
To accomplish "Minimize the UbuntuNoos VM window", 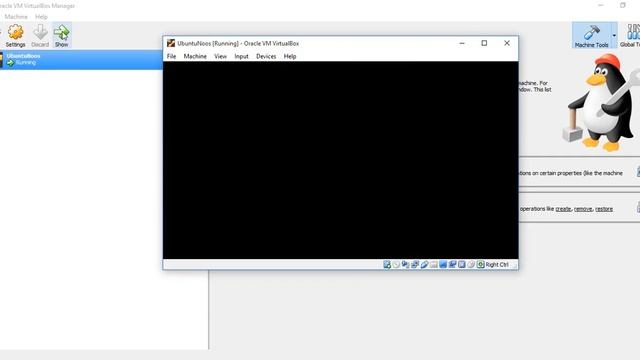I will pos(462,43).
